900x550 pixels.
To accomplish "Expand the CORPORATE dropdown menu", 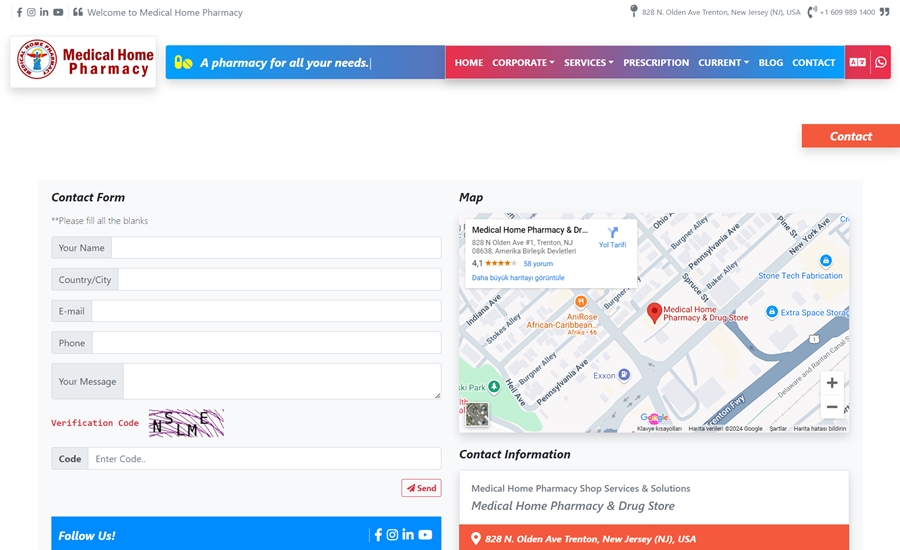I will tap(523, 62).
